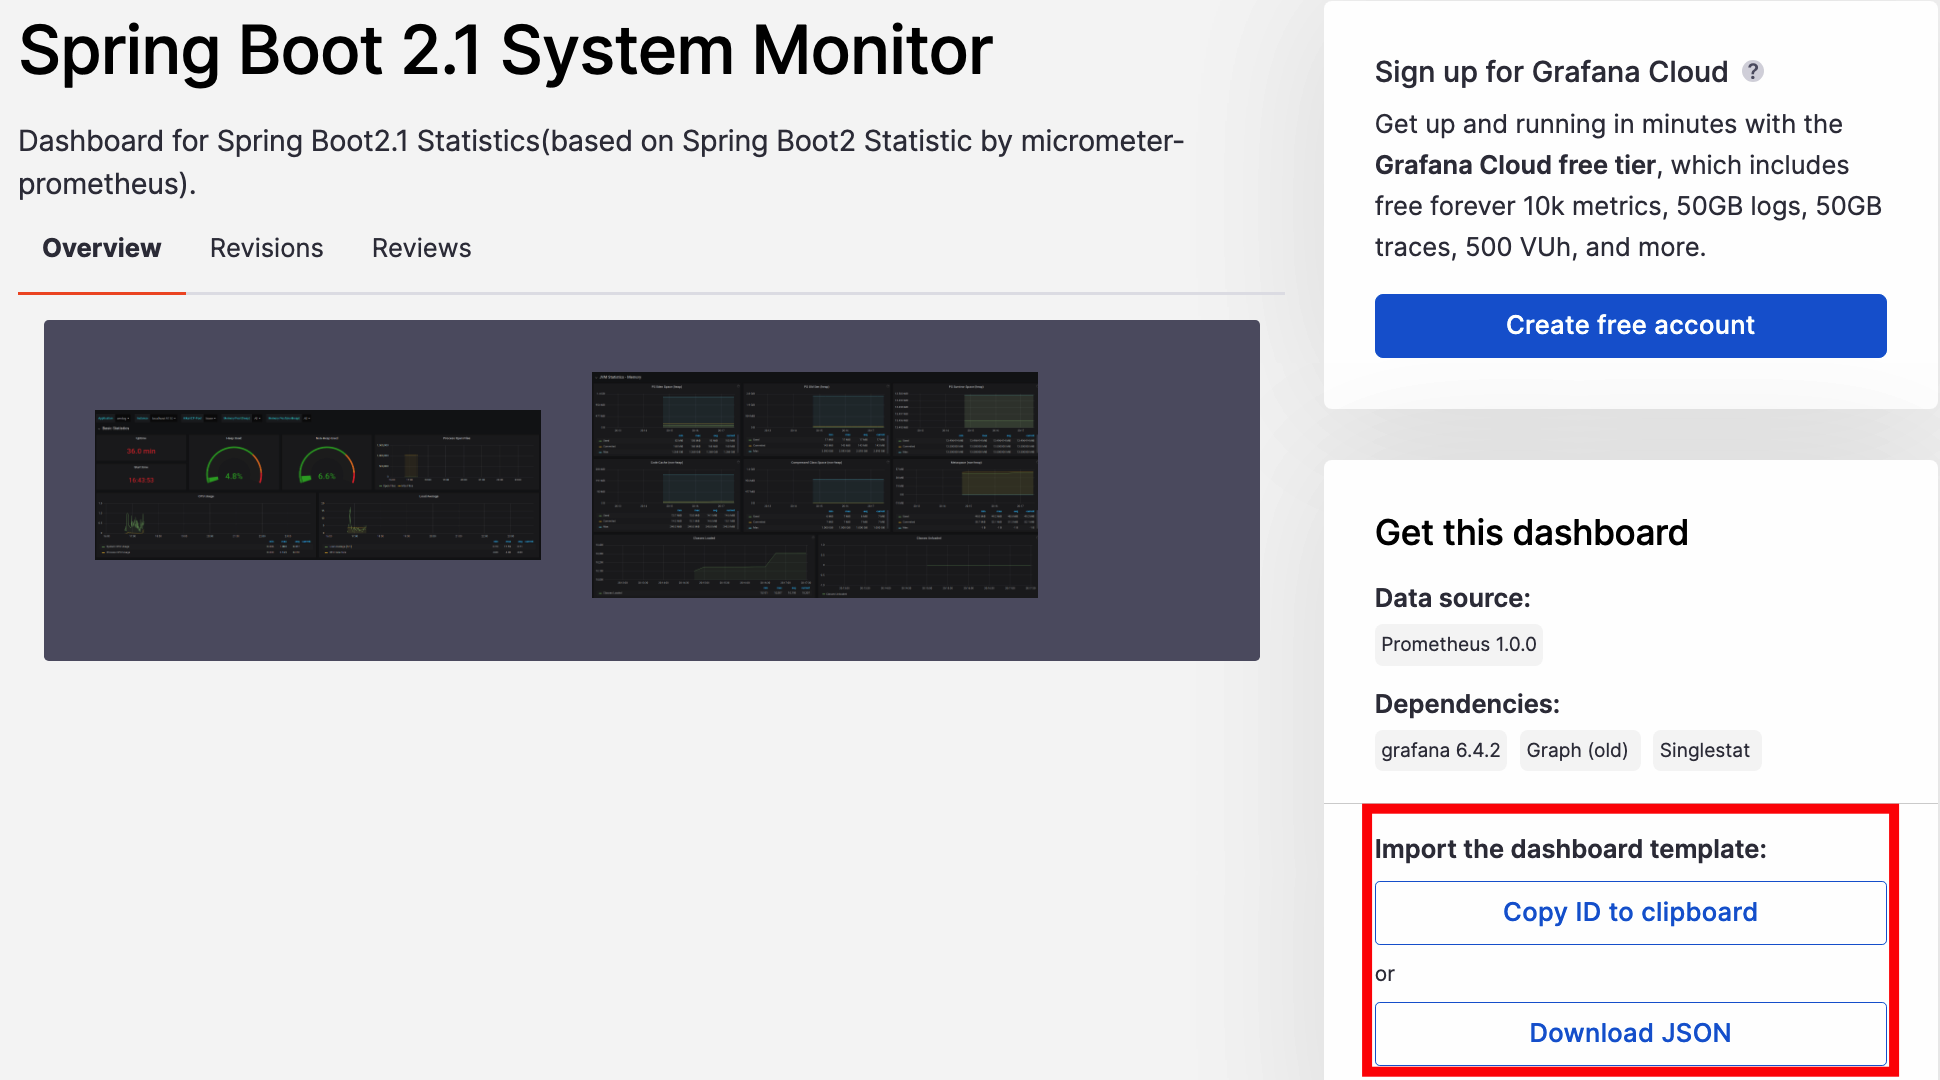Click the Import the dashboard template label
Viewport: 1940px width, 1080px height.
tap(1570, 849)
